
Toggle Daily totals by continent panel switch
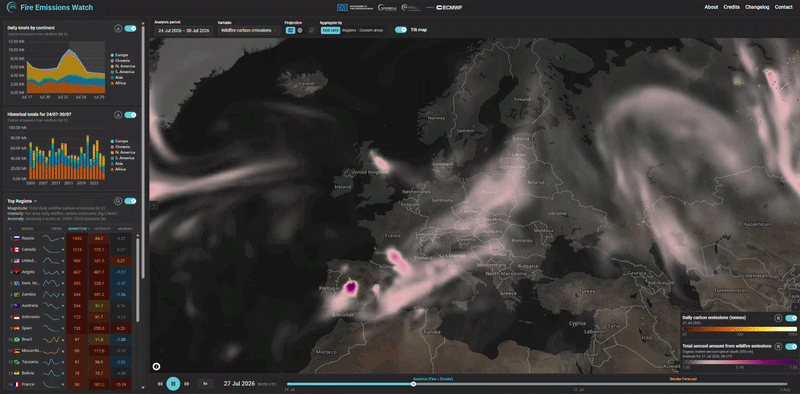[131, 29]
